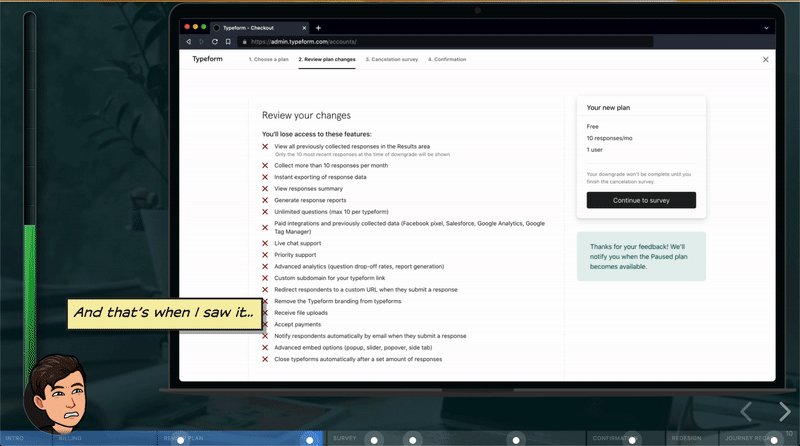This screenshot has height=446, width=800.
Task: Click the 'Review your changes' heading
Action: pos(306,116)
